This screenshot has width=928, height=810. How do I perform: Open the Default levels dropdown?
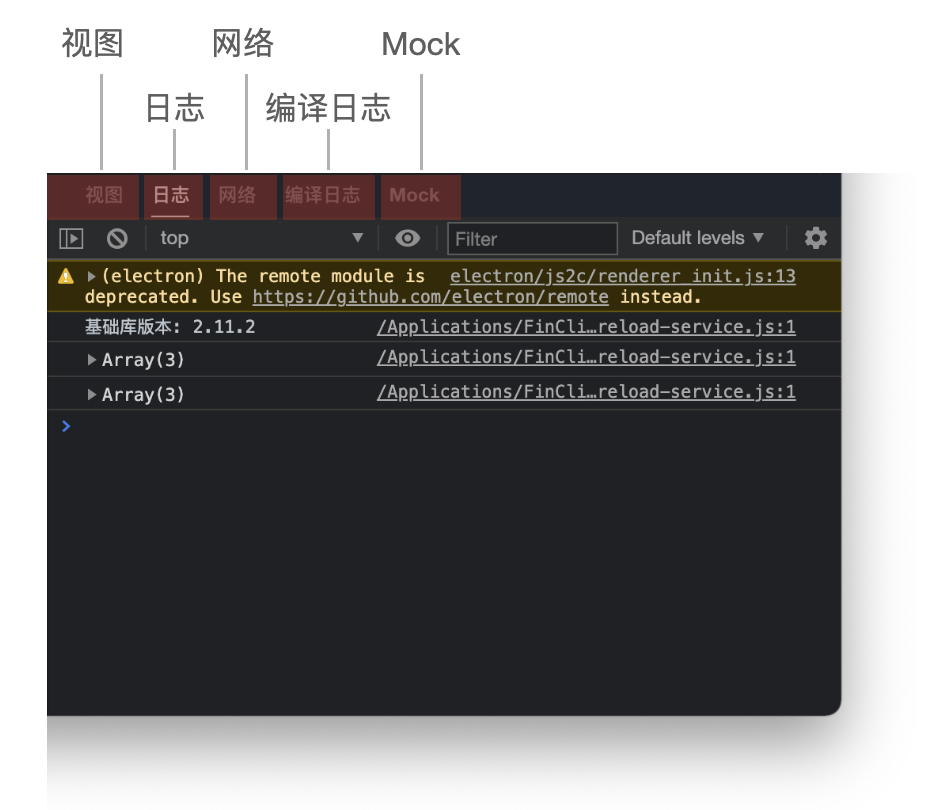(x=697, y=238)
